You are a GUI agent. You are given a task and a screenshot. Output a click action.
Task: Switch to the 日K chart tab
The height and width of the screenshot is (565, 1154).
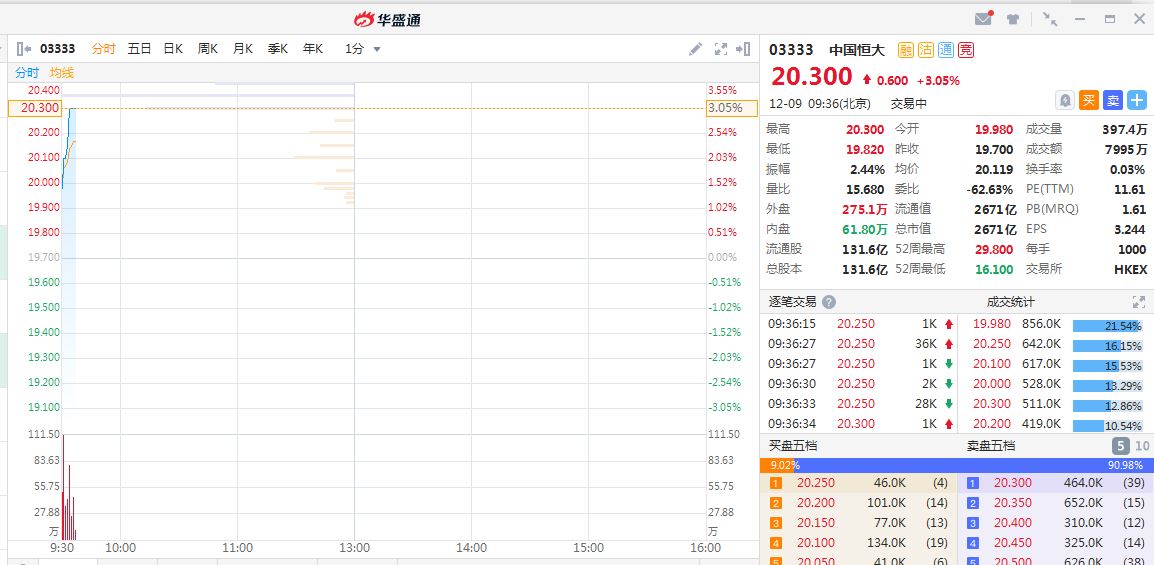pos(173,49)
